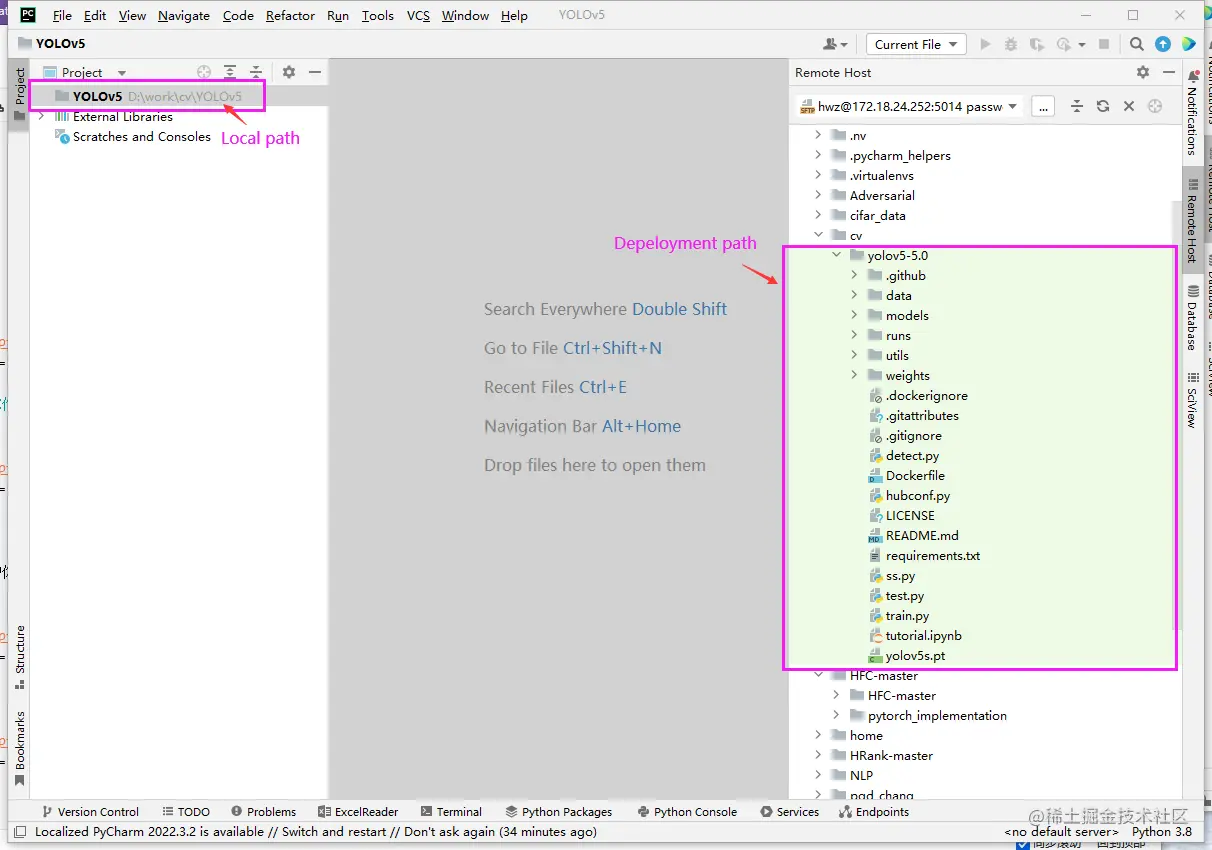
Task: Open the Code With Me user icon
Action: (835, 44)
